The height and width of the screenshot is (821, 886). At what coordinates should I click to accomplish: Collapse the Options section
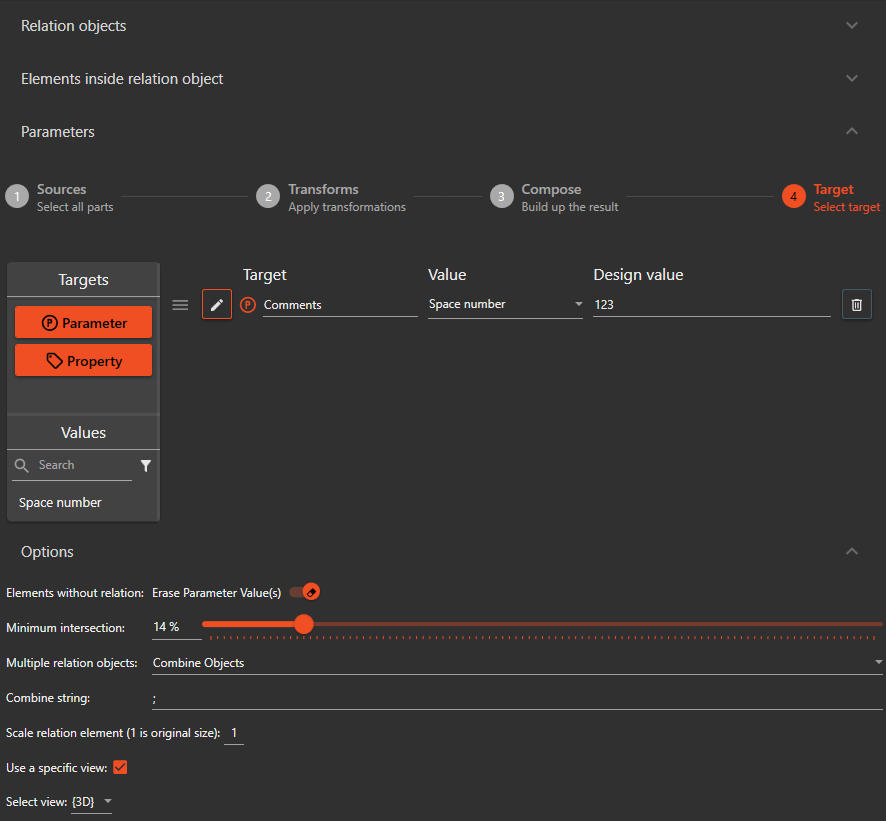851,552
